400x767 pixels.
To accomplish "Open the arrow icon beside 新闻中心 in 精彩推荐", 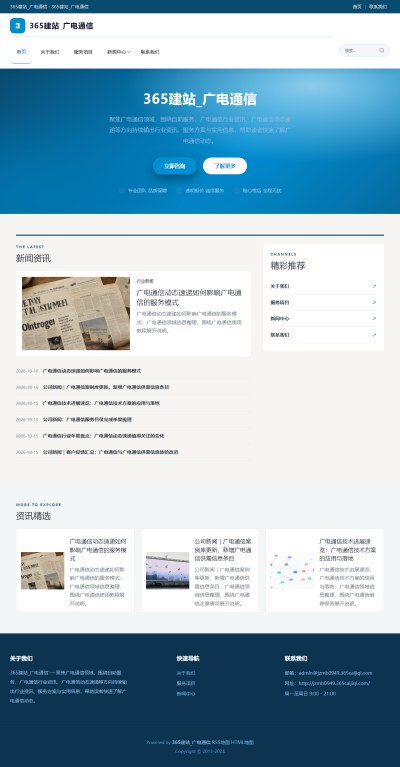I will click(375, 318).
